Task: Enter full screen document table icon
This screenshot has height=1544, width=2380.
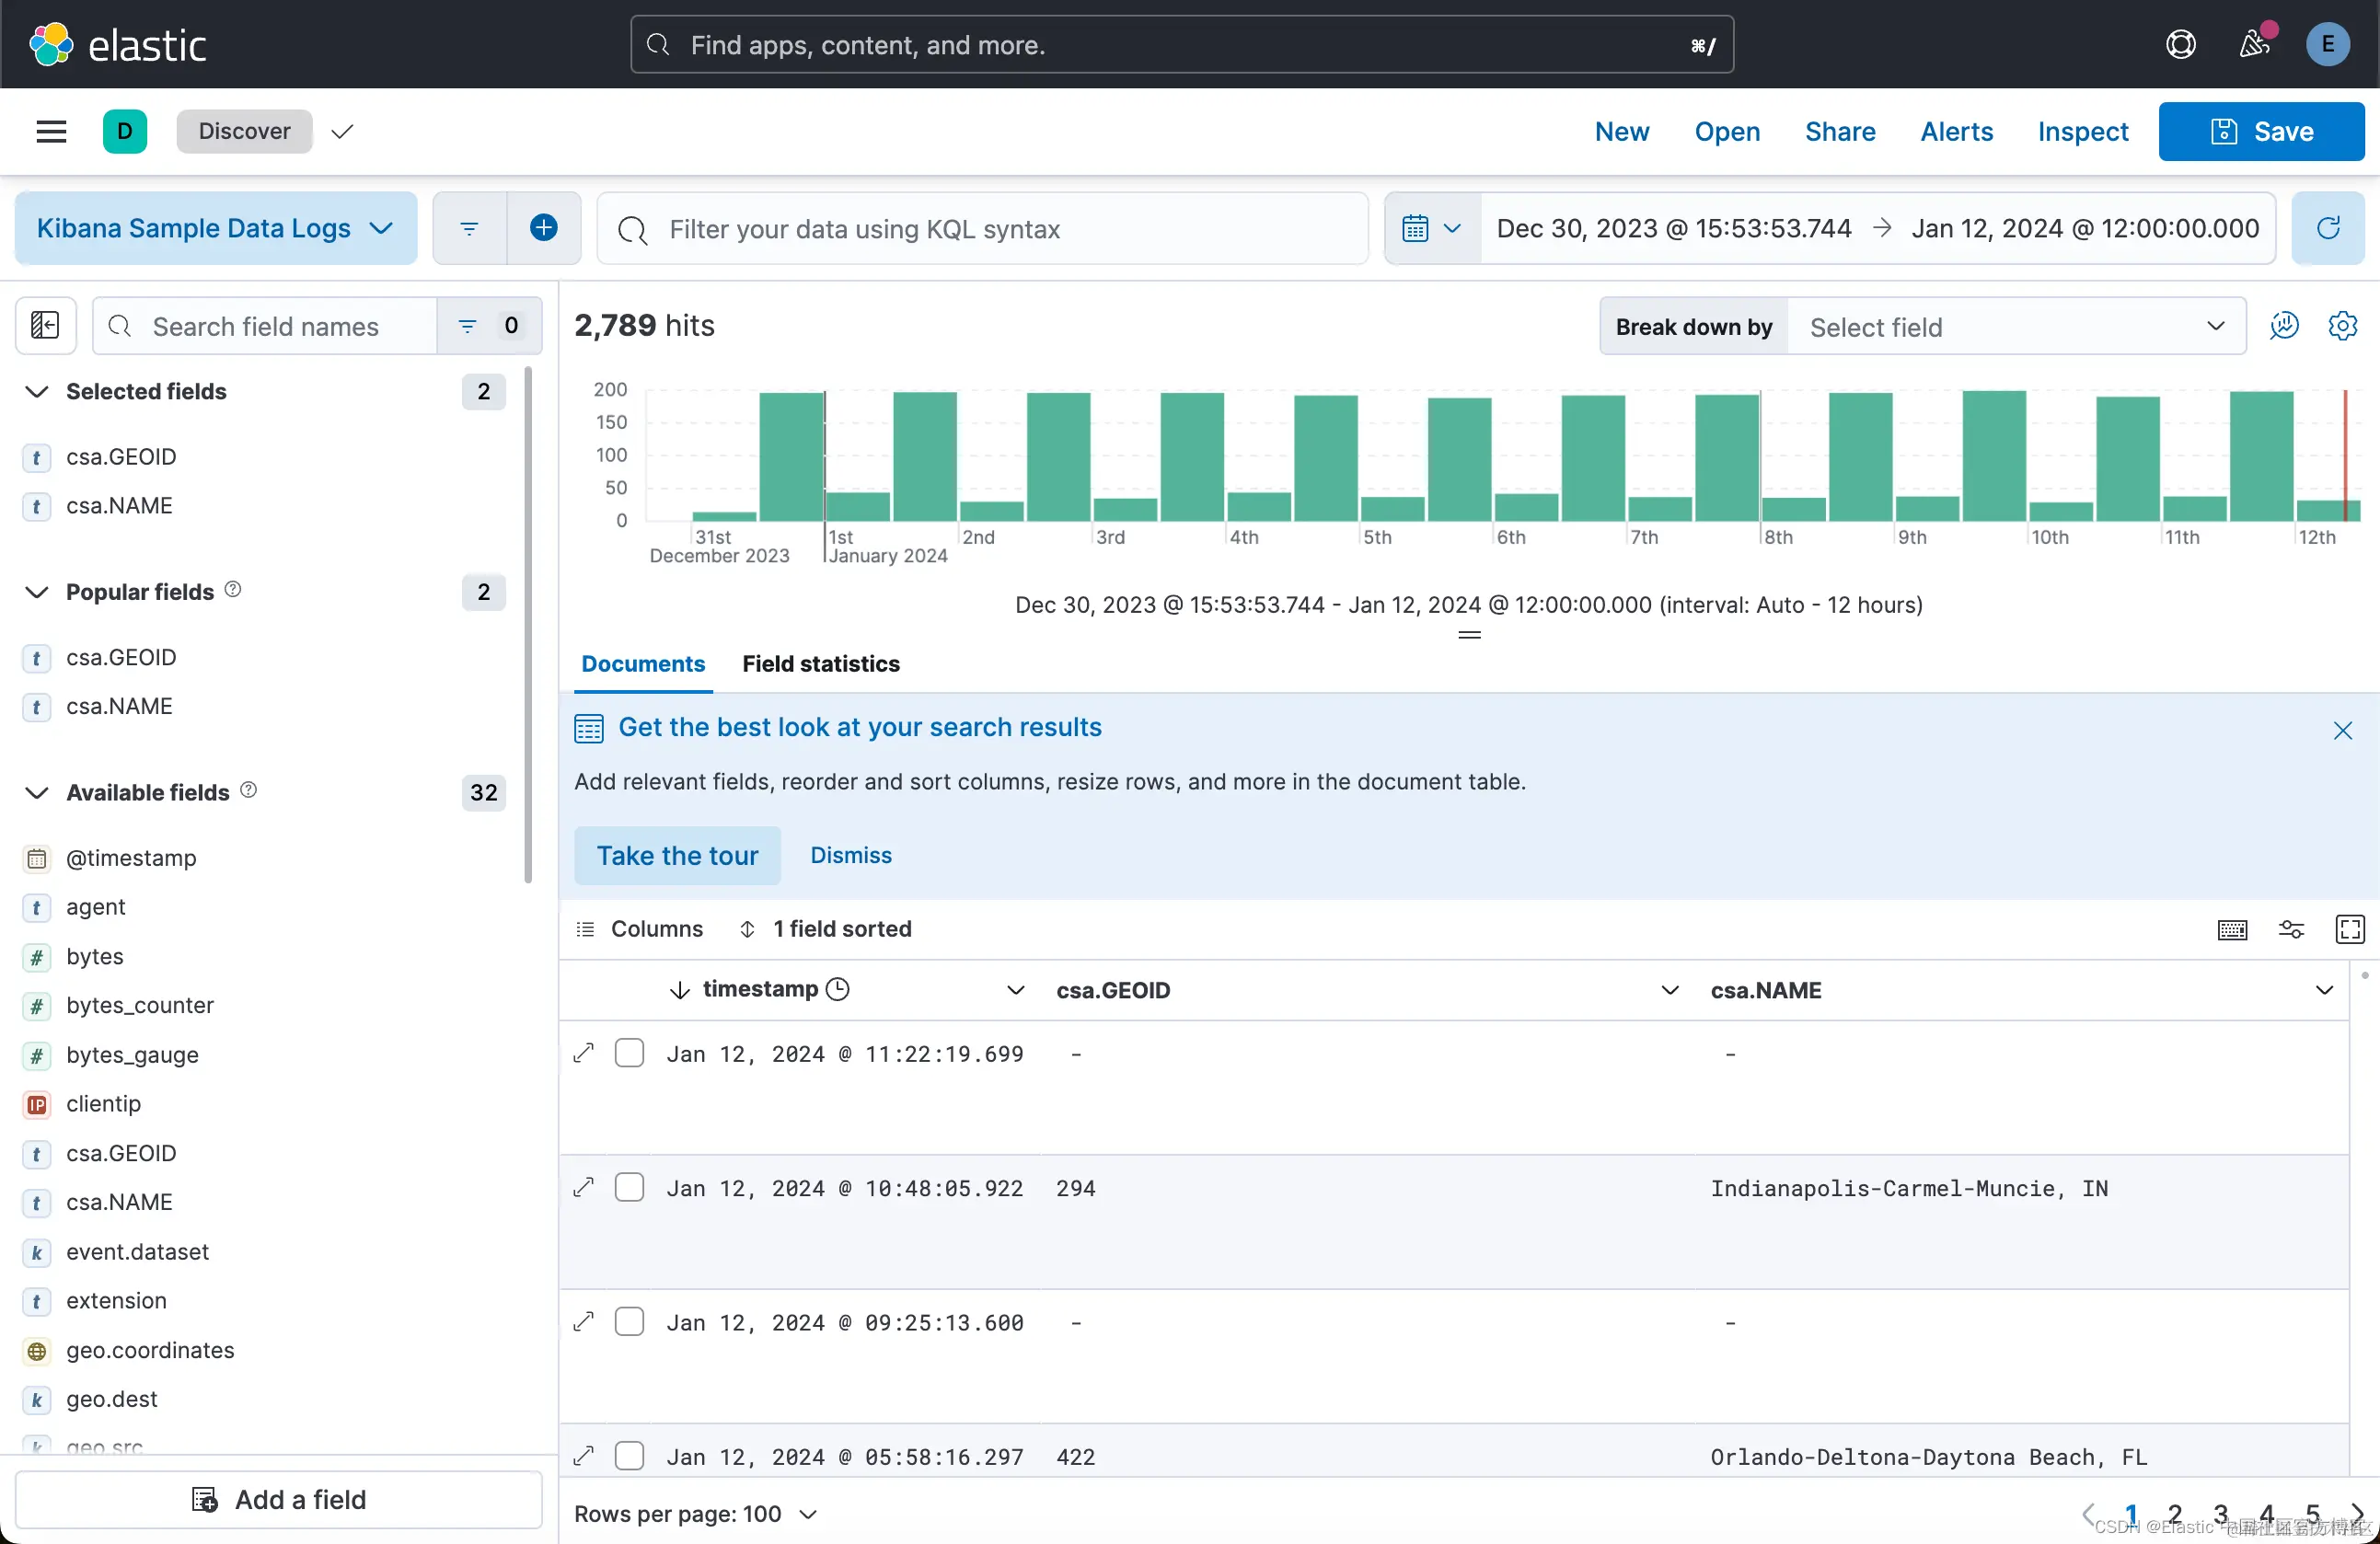Action: click(x=2349, y=929)
